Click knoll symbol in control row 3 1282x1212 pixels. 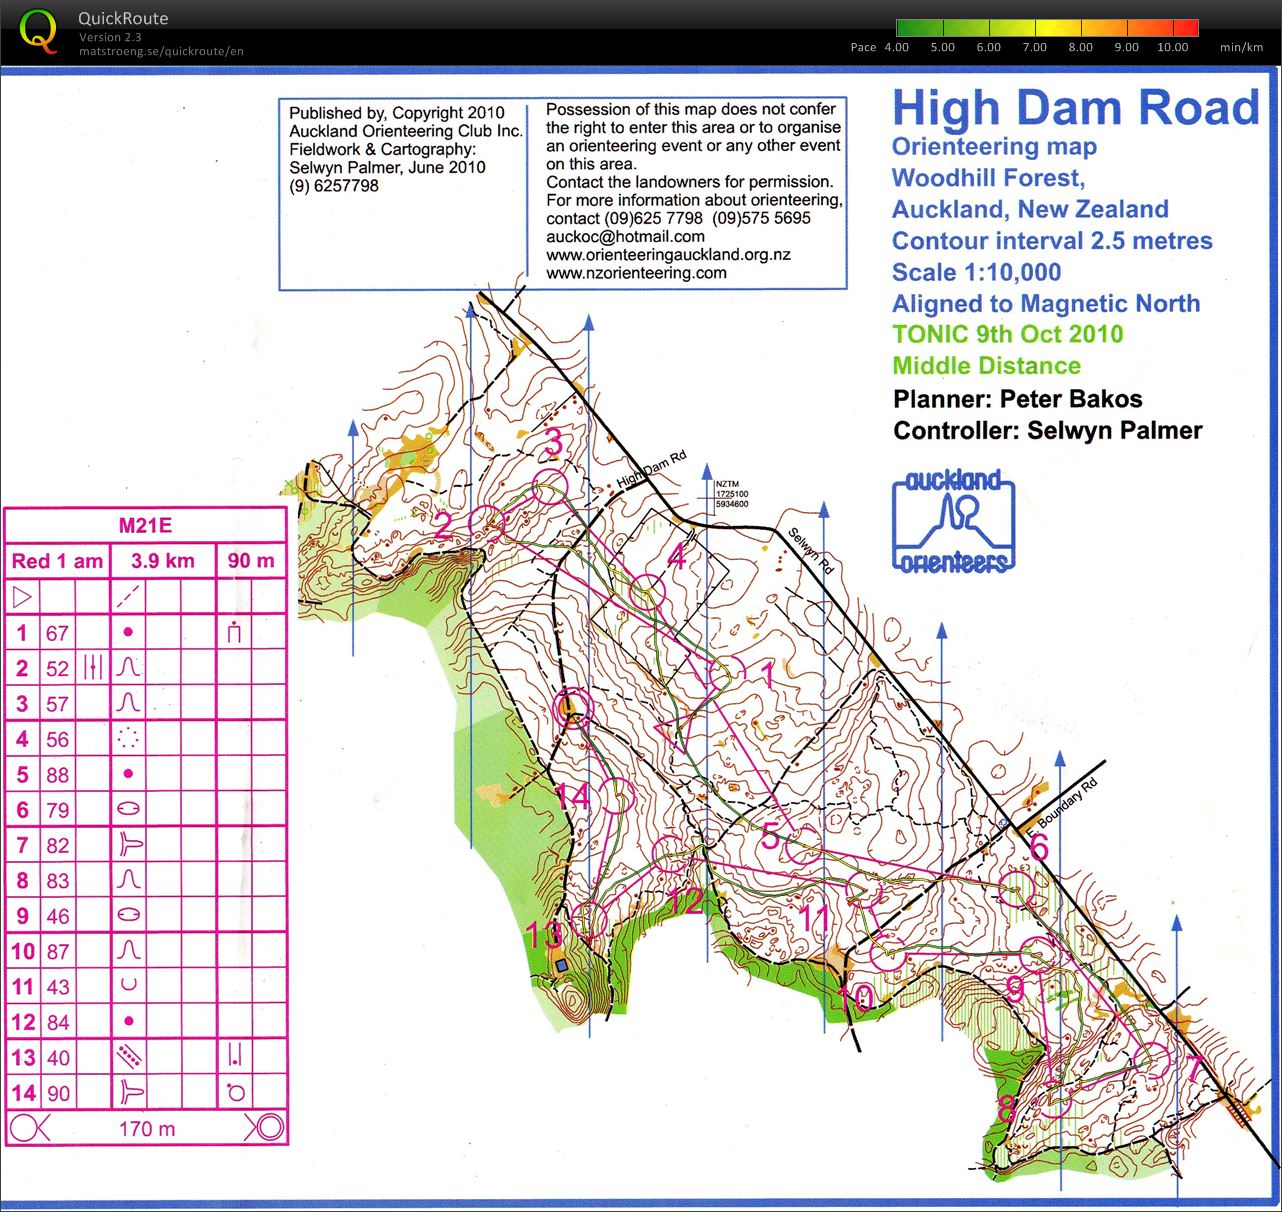(x=128, y=703)
